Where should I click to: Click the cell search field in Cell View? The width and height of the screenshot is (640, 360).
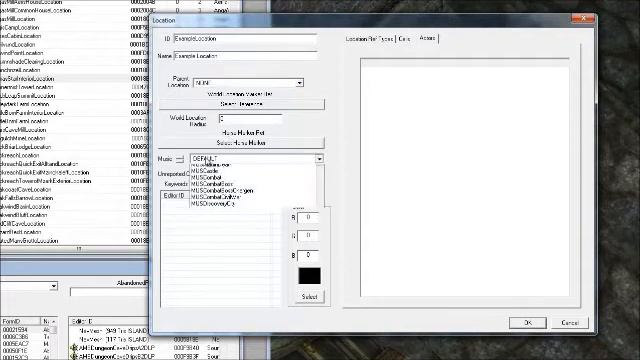click(x=109, y=292)
